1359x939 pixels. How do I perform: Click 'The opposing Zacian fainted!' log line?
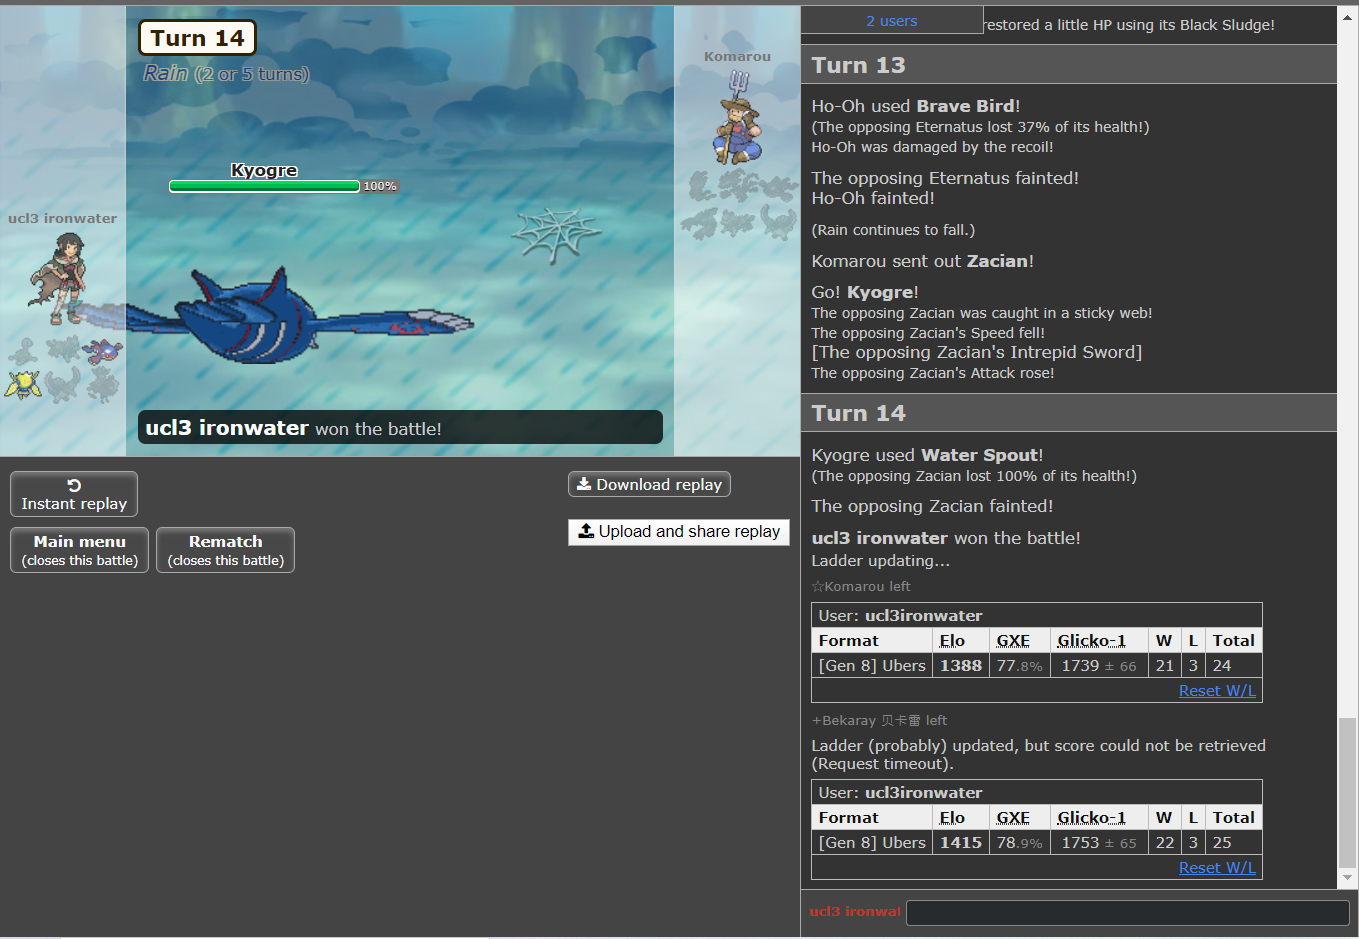point(932,506)
